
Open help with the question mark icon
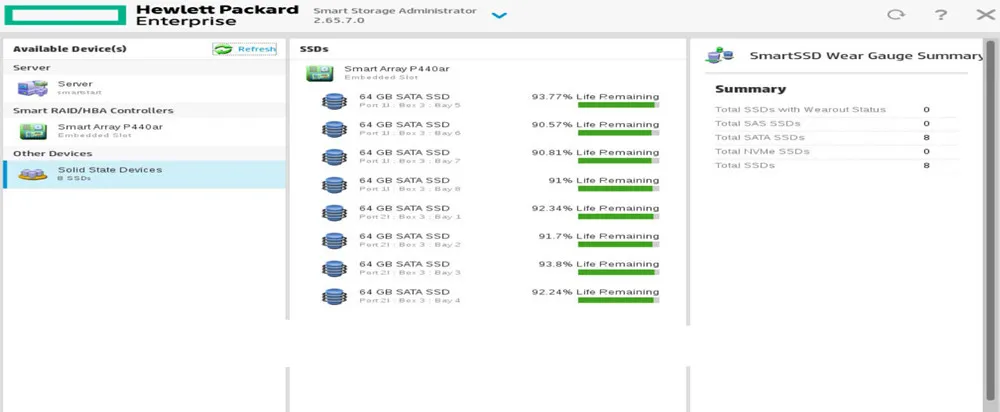(x=941, y=15)
